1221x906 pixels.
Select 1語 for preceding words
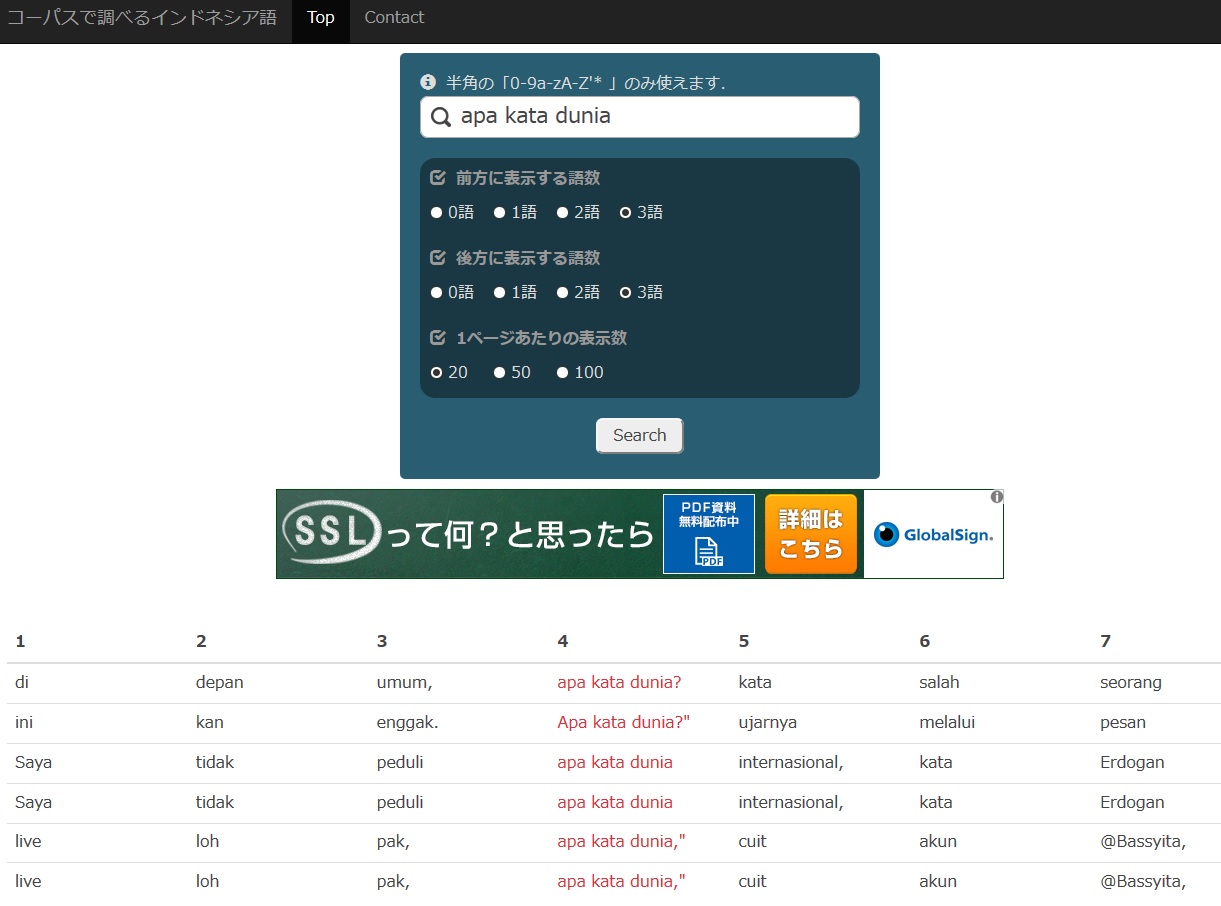coord(500,212)
